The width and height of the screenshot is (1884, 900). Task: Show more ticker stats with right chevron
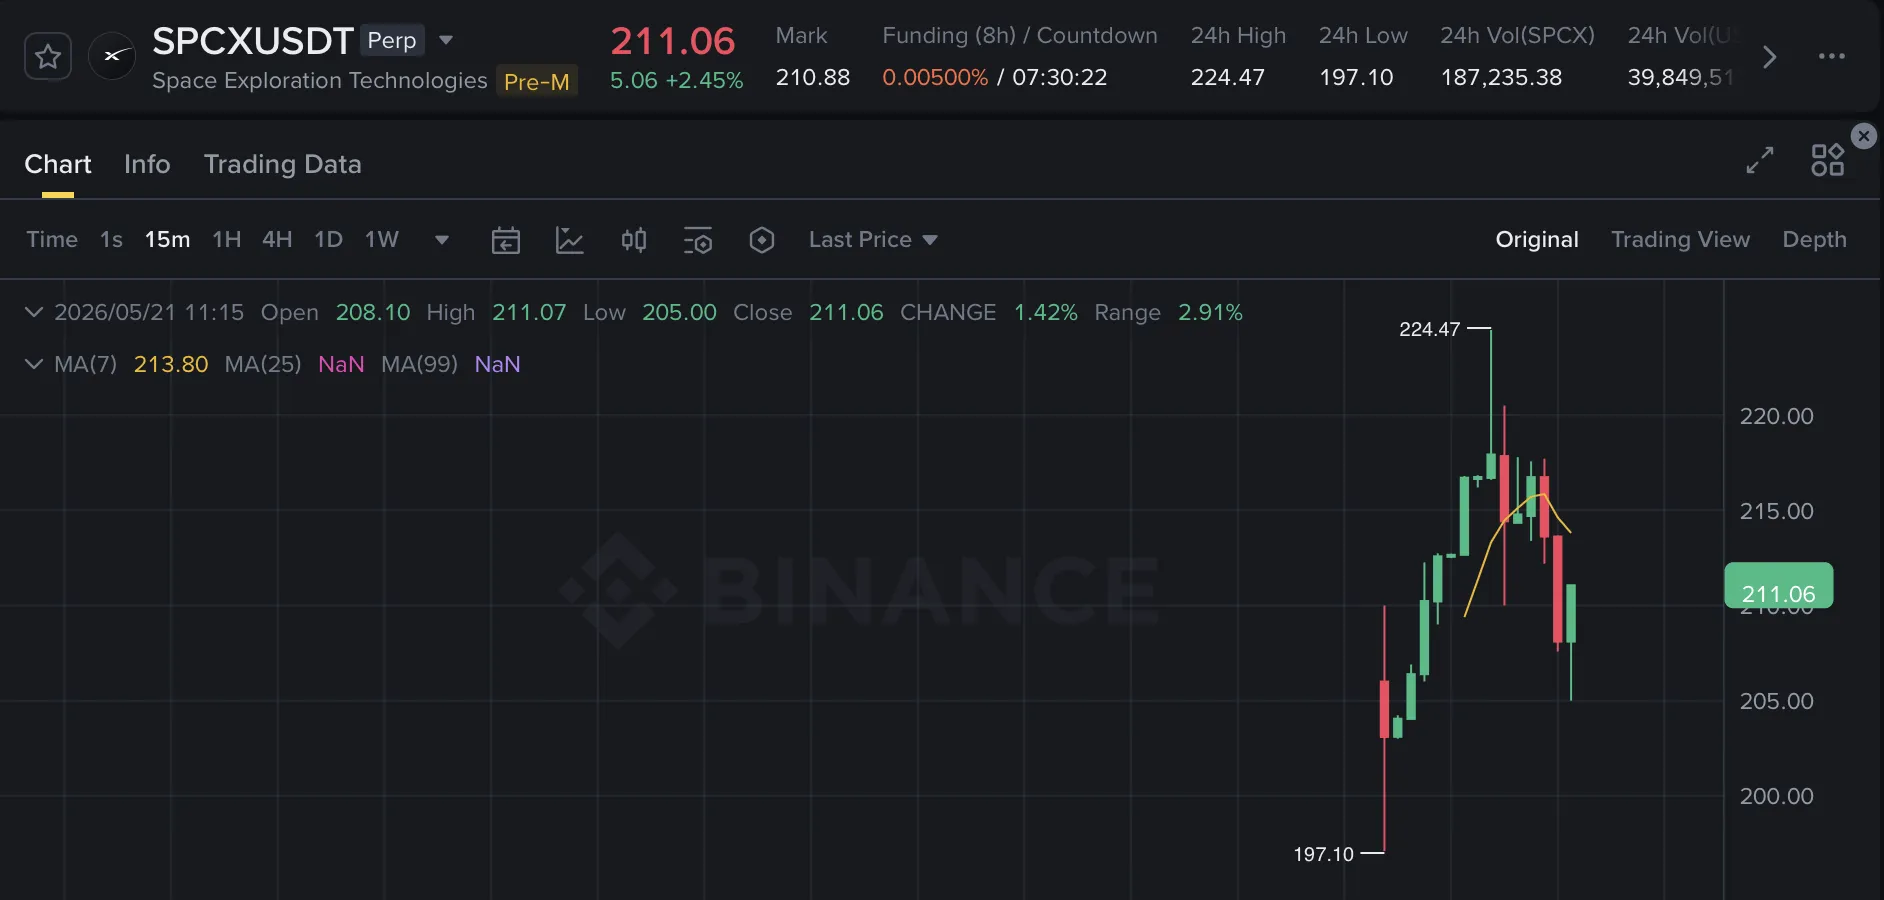(1769, 57)
